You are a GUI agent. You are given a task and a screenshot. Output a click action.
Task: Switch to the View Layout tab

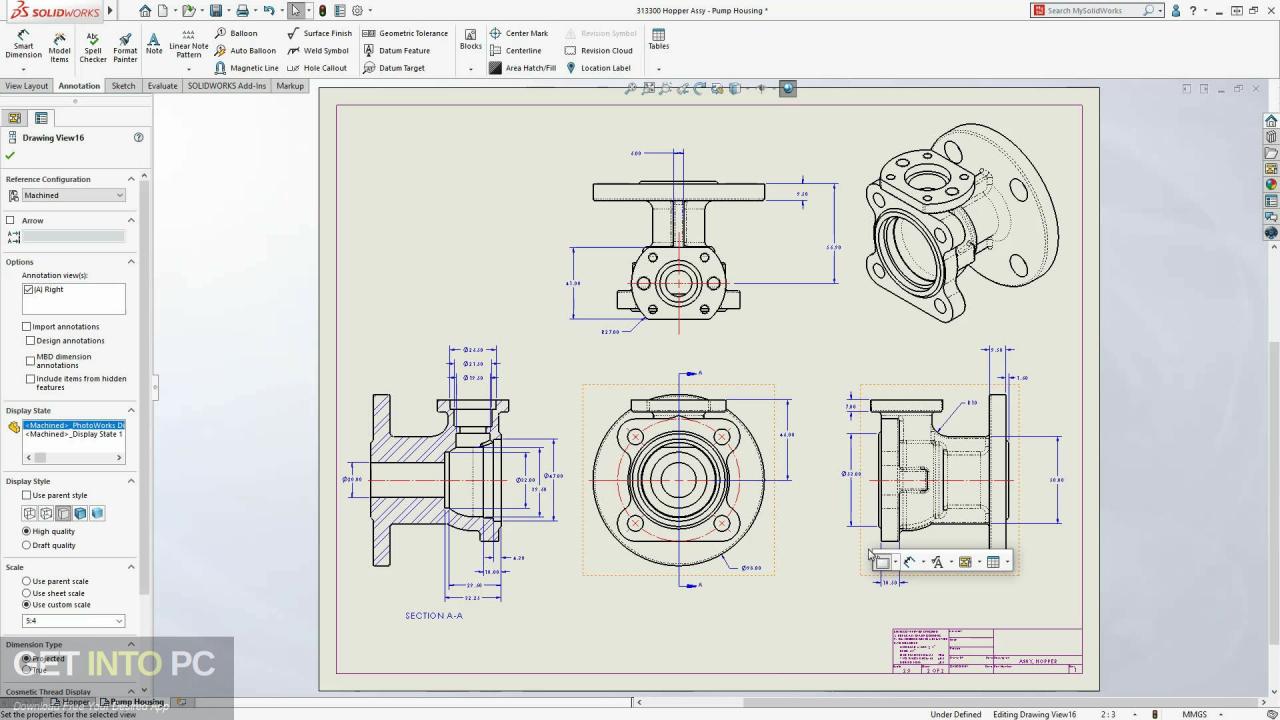click(x=26, y=86)
